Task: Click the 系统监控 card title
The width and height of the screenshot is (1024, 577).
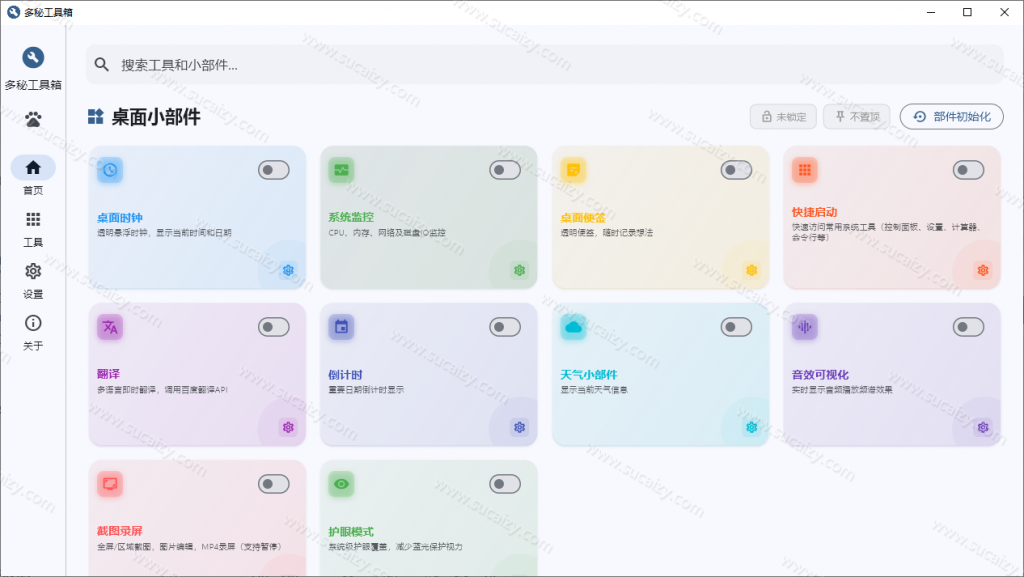Action: pyautogui.click(x=351, y=217)
